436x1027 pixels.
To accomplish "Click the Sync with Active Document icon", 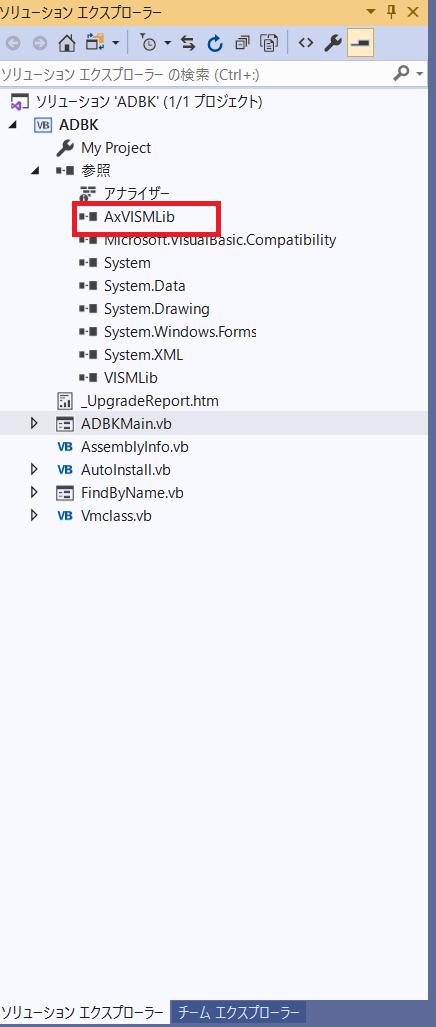I will pos(188,43).
